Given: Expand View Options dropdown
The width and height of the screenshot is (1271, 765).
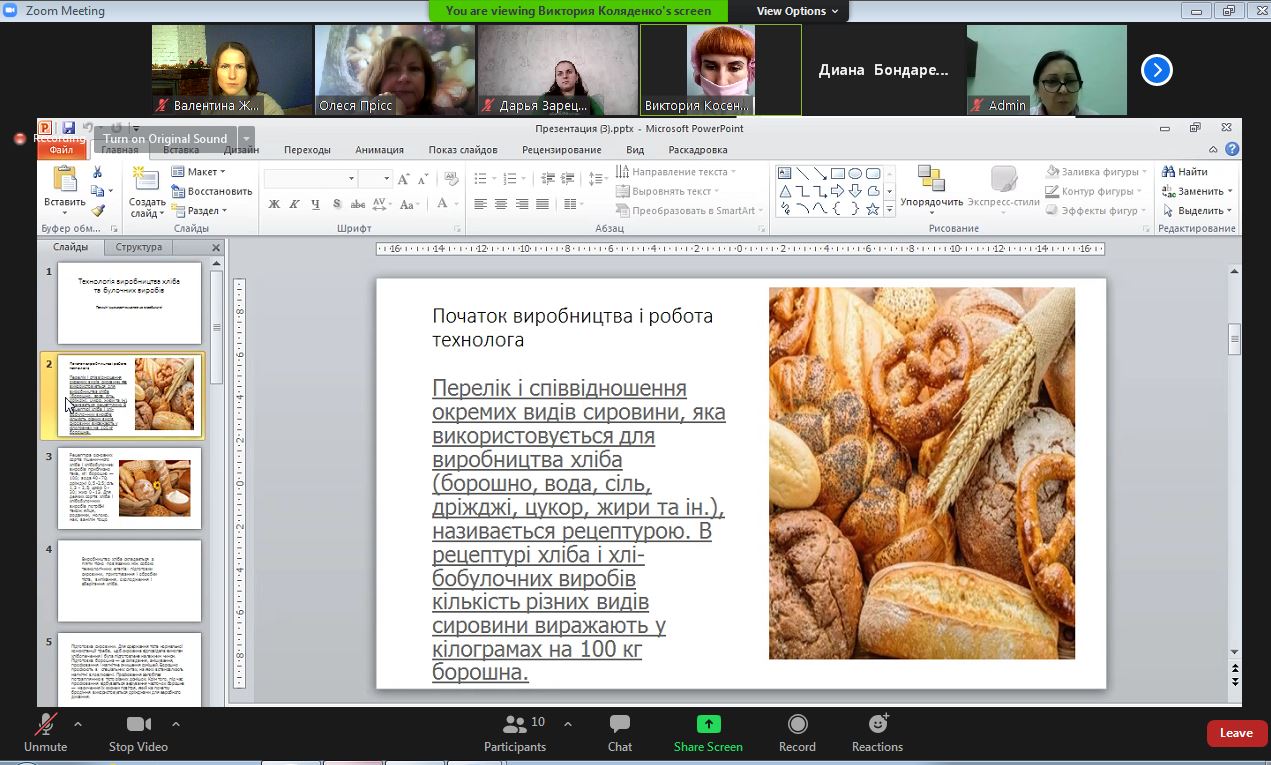Looking at the screenshot, I should [797, 11].
